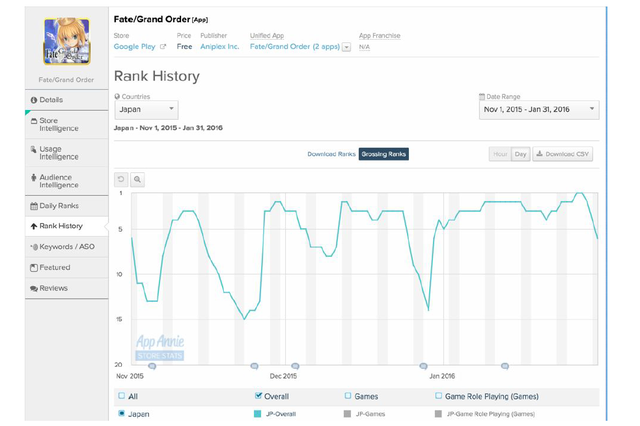
Task: Open the Aniplex Inc. publisher link
Action: click(x=220, y=47)
